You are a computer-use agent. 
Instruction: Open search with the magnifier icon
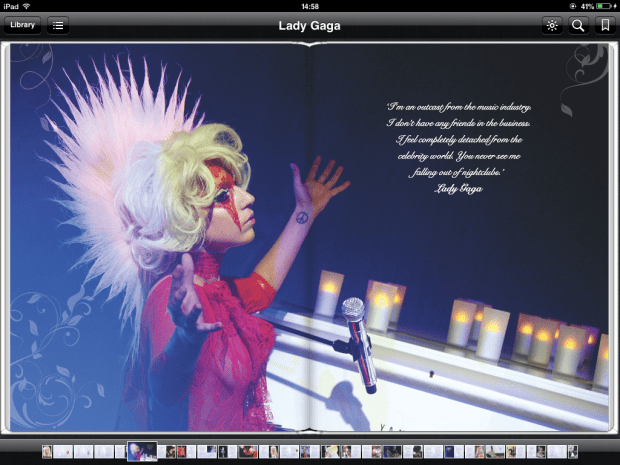[578, 25]
